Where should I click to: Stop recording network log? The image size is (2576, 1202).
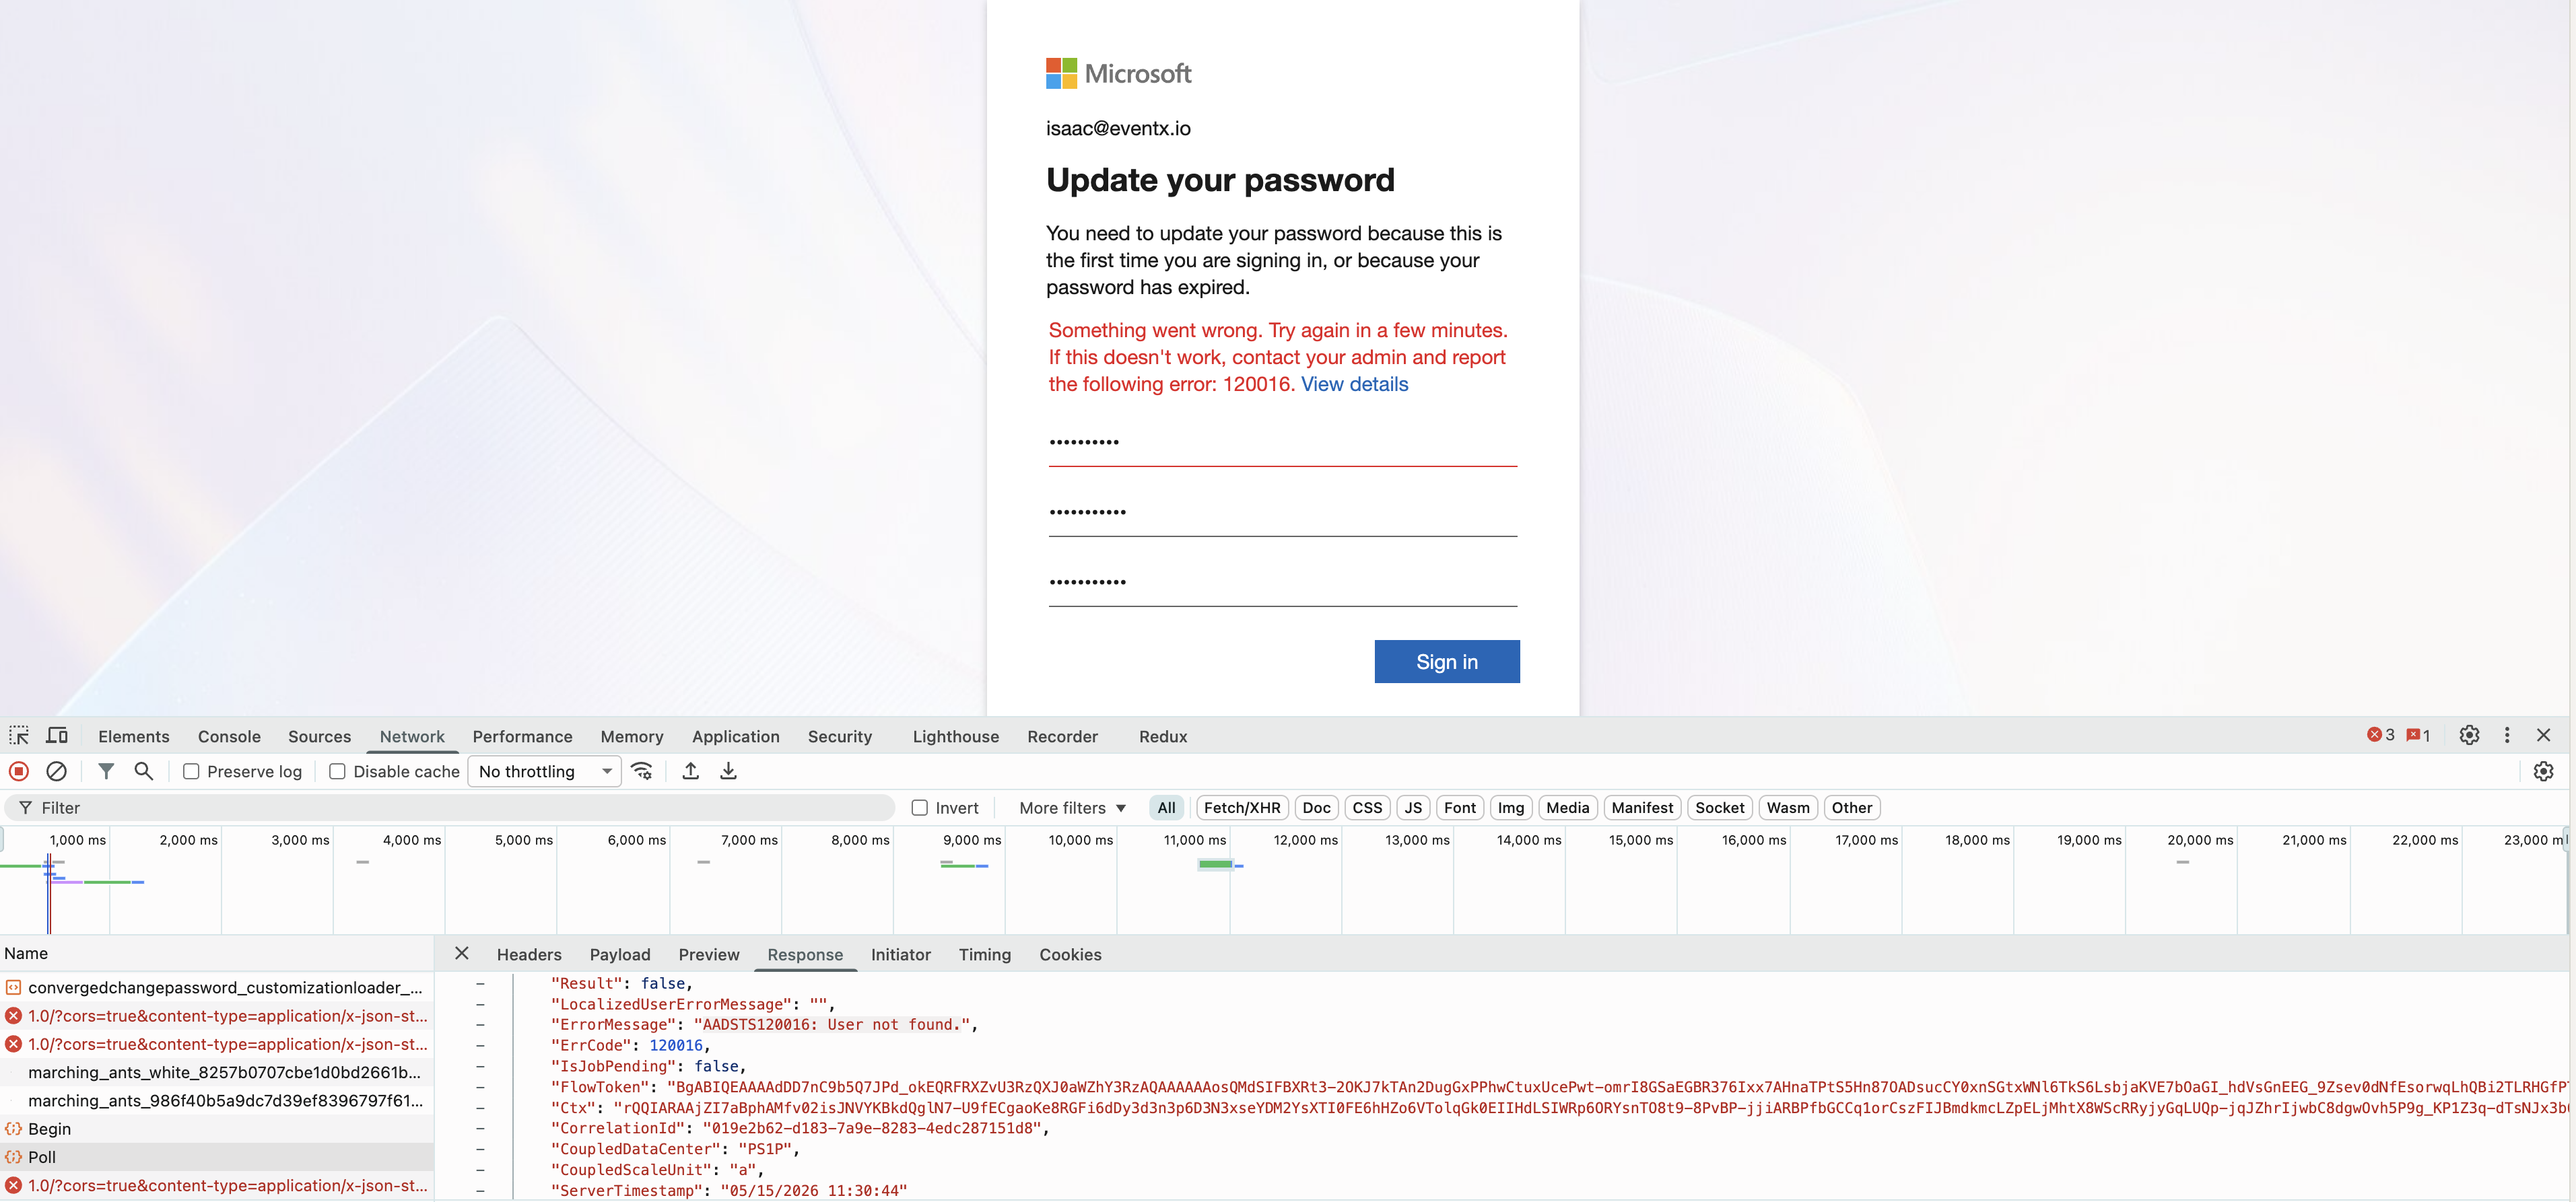click(x=19, y=771)
